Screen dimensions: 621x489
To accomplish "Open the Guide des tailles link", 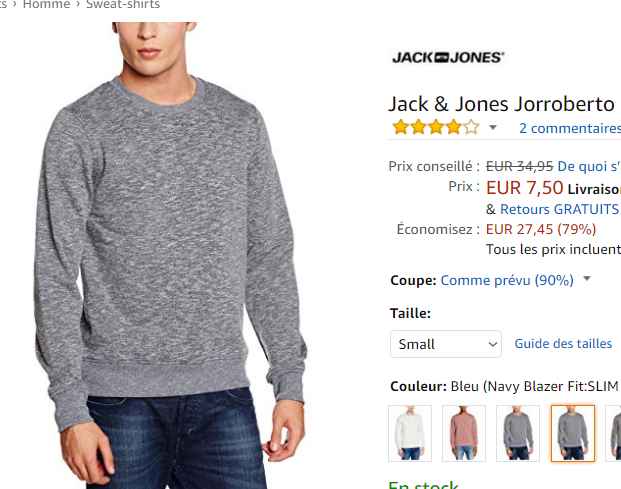I will (x=563, y=343).
